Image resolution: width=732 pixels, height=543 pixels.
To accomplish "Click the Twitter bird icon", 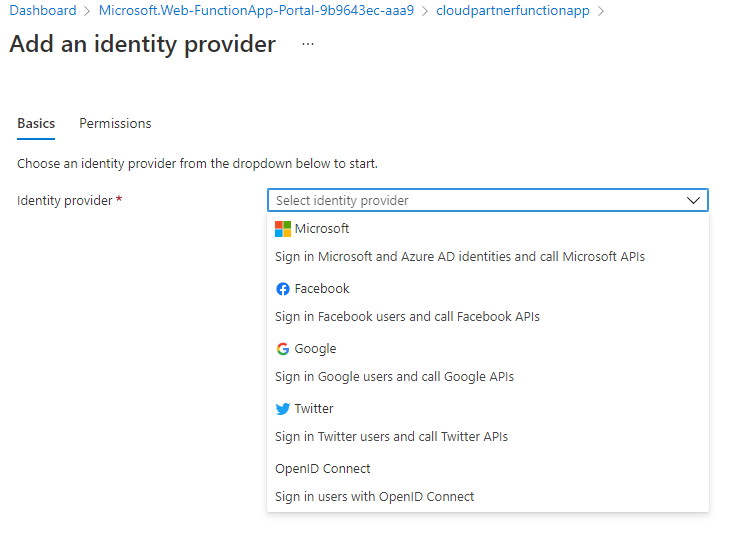I will pyautogui.click(x=283, y=409).
